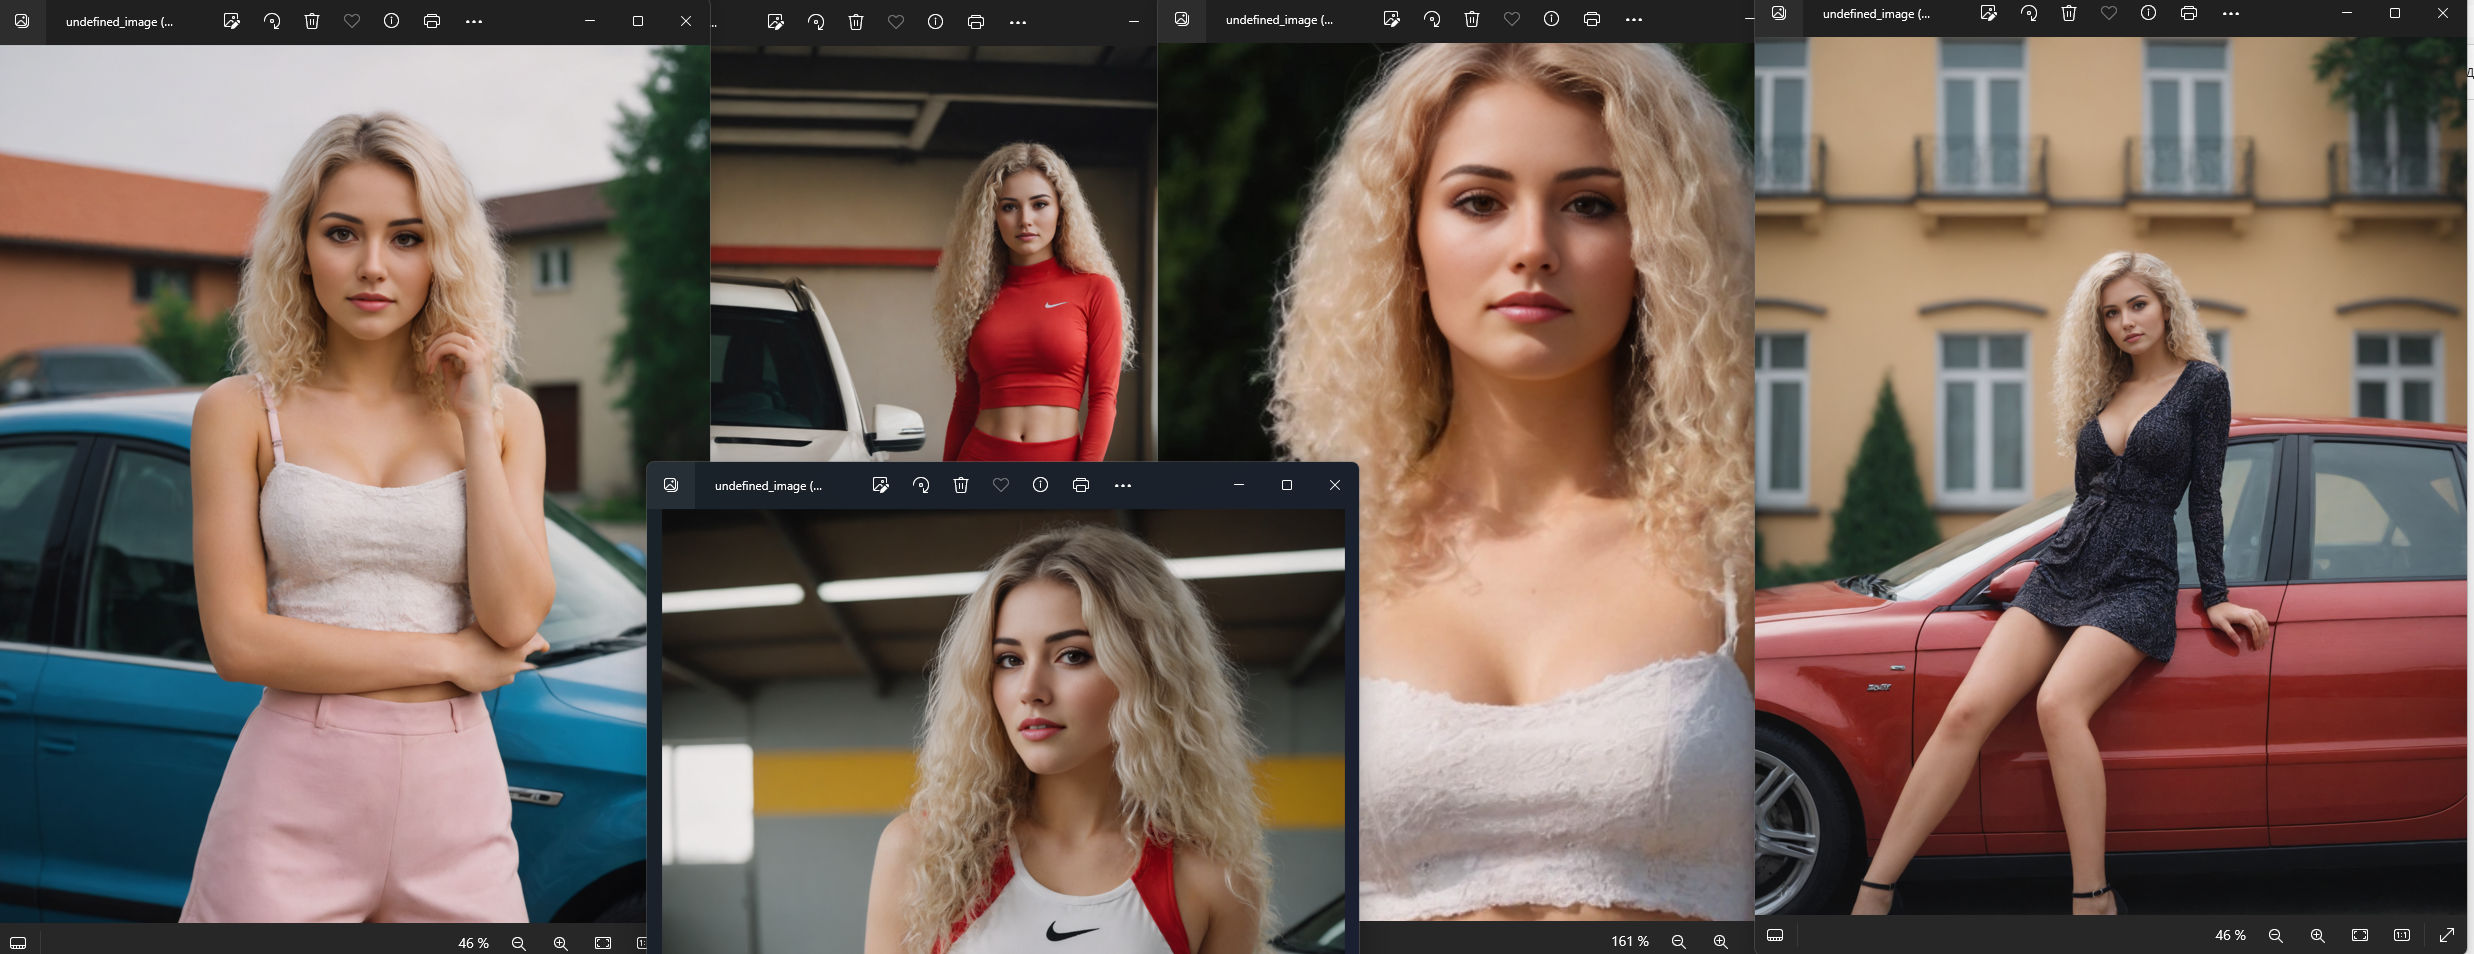Show file info in close-up portrait window
This screenshot has width=2474, height=954.
pyautogui.click(x=1552, y=19)
